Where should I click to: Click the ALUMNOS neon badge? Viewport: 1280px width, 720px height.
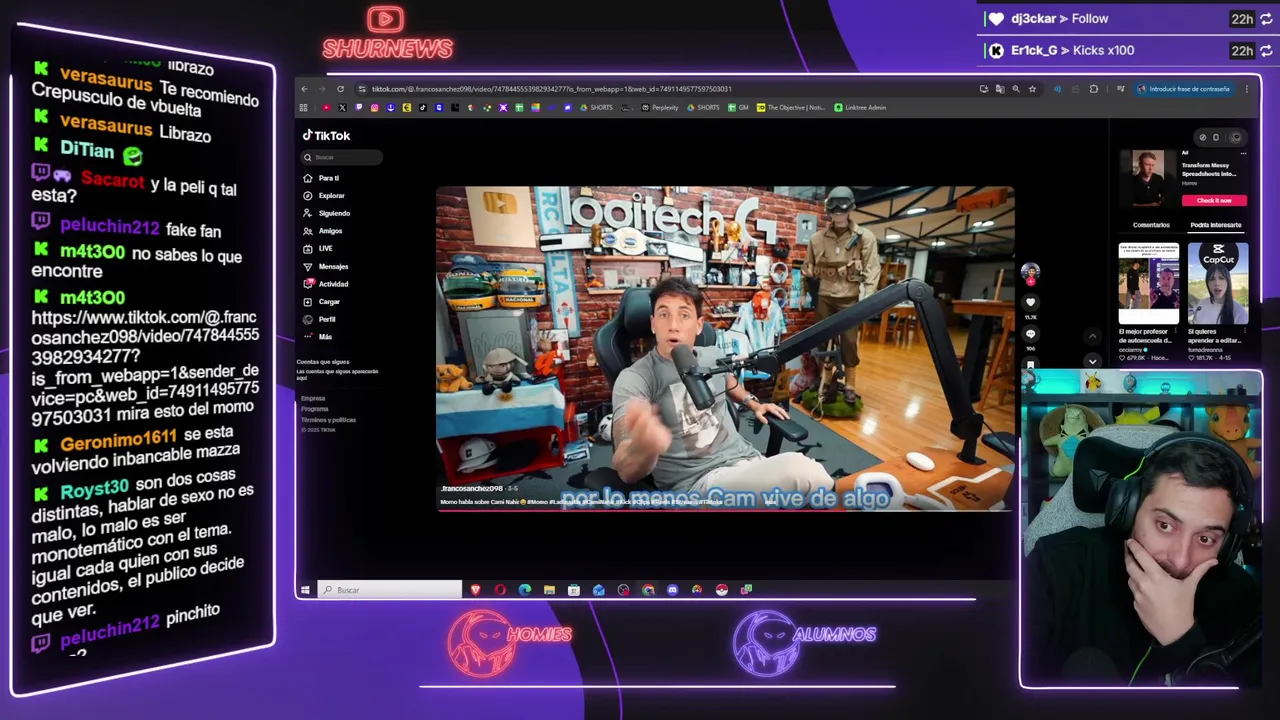(805, 643)
